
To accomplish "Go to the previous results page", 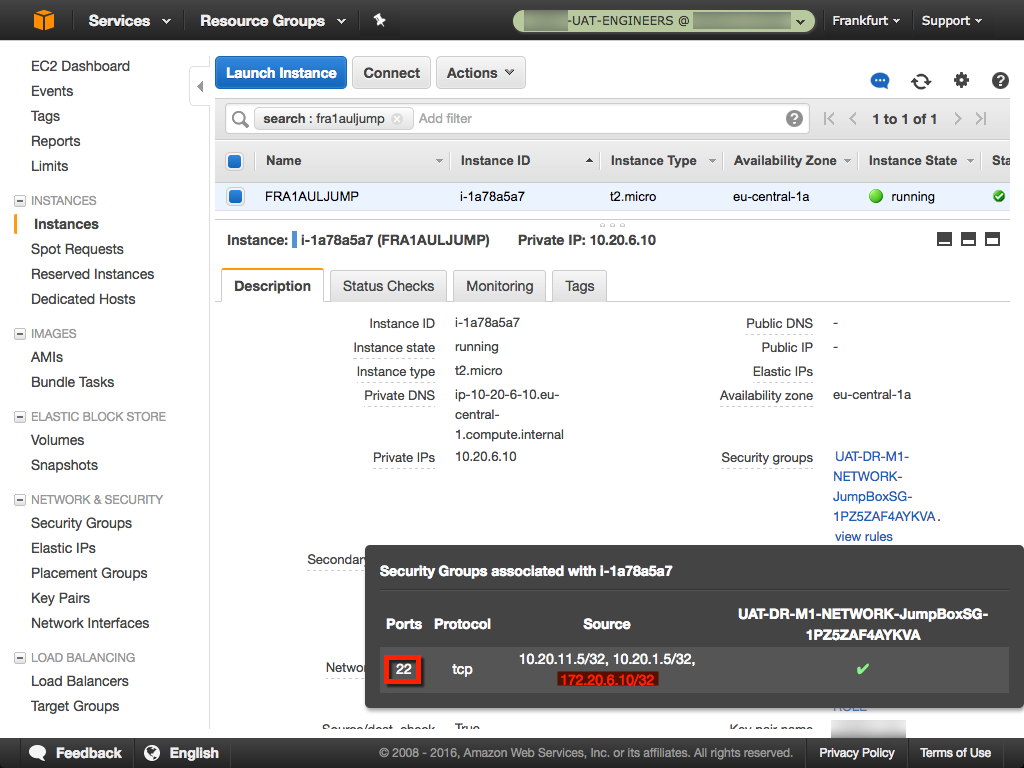I will pos(853,119).
